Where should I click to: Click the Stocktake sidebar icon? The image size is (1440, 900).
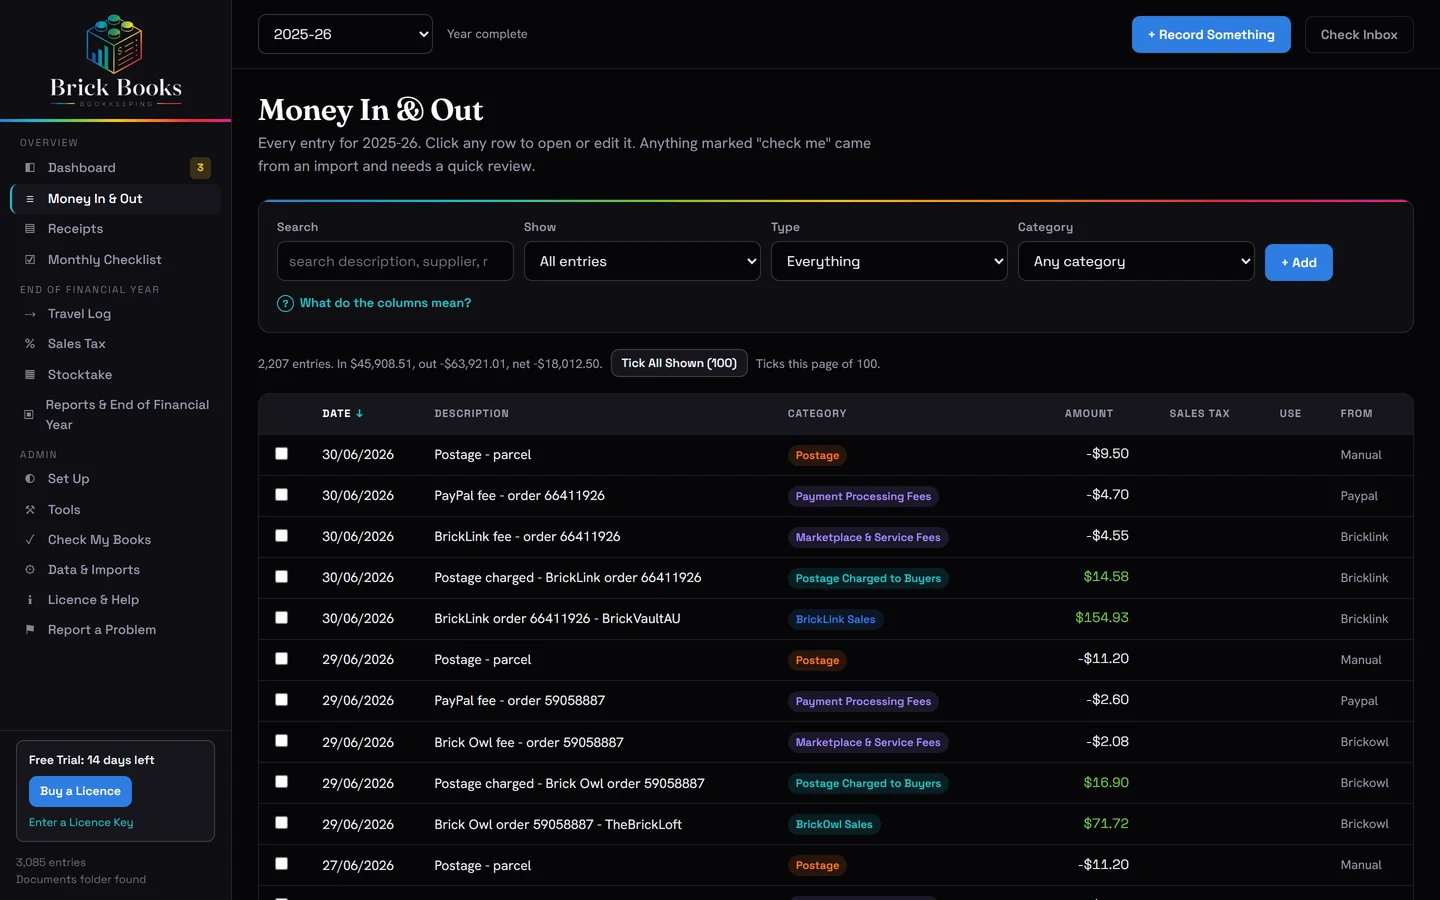(30, 375)
